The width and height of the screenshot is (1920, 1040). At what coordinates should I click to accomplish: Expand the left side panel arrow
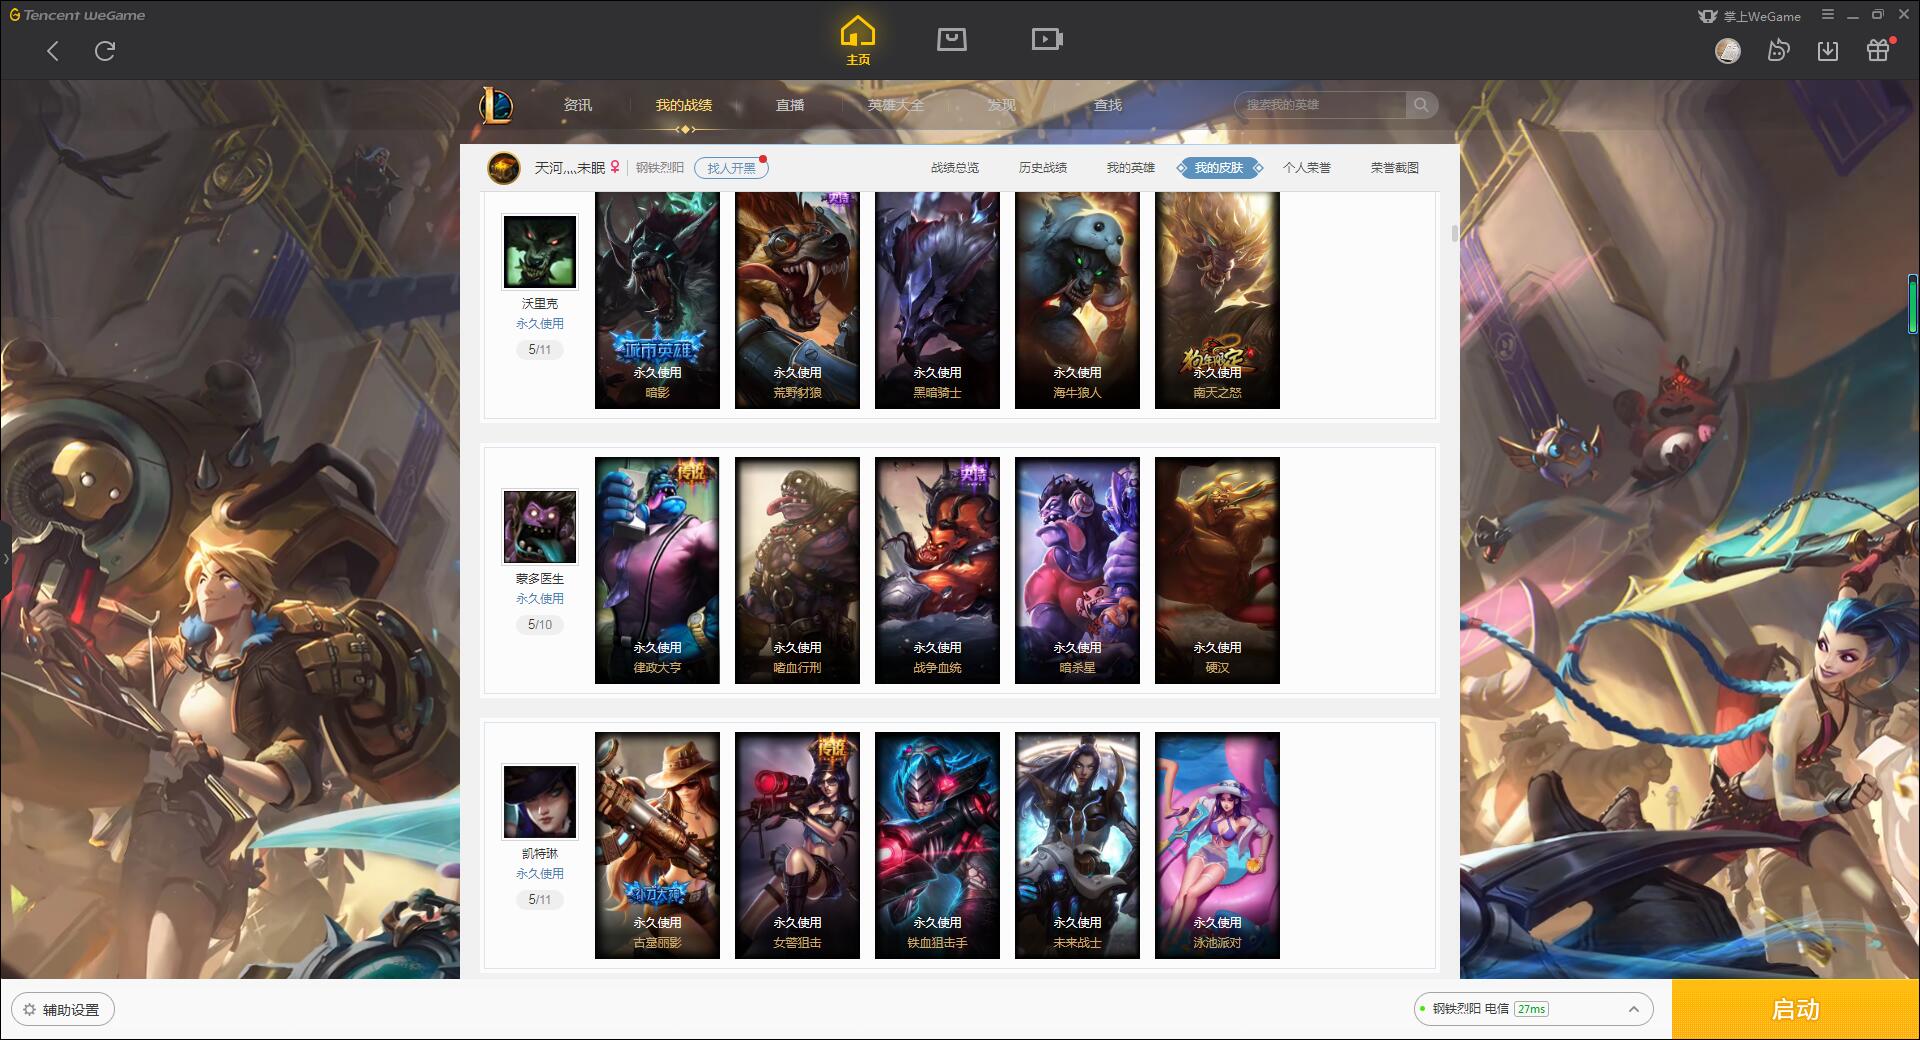point(5,559)
